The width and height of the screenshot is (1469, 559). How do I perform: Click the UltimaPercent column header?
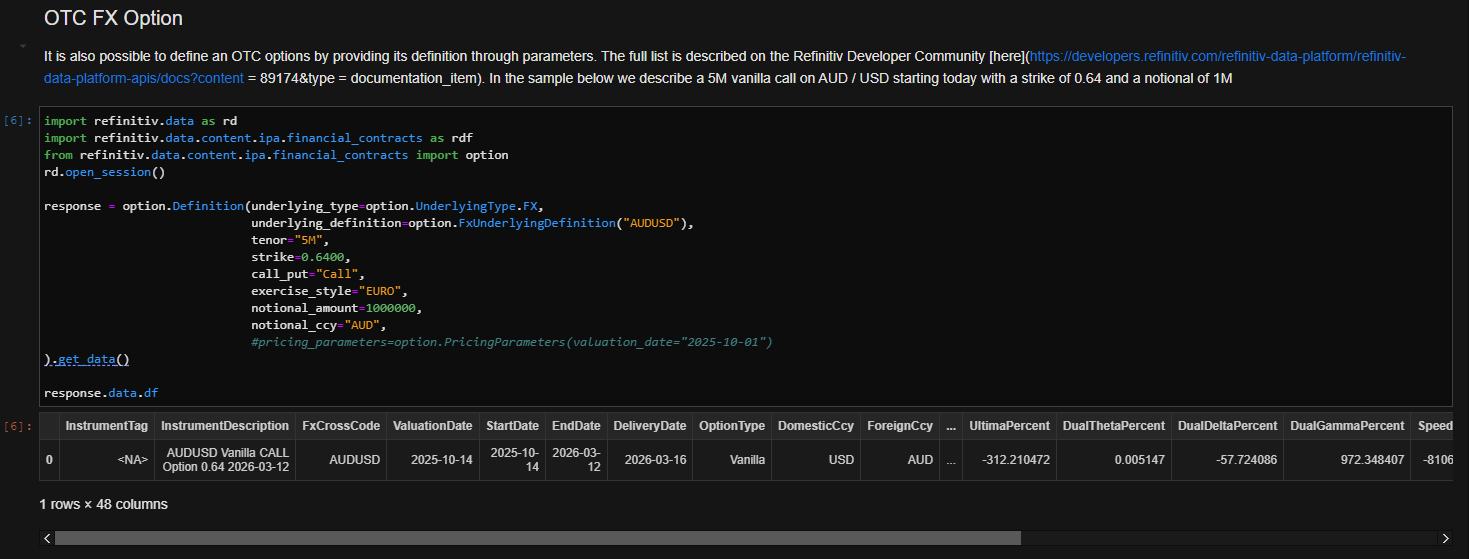click(x=1010, y=426)
